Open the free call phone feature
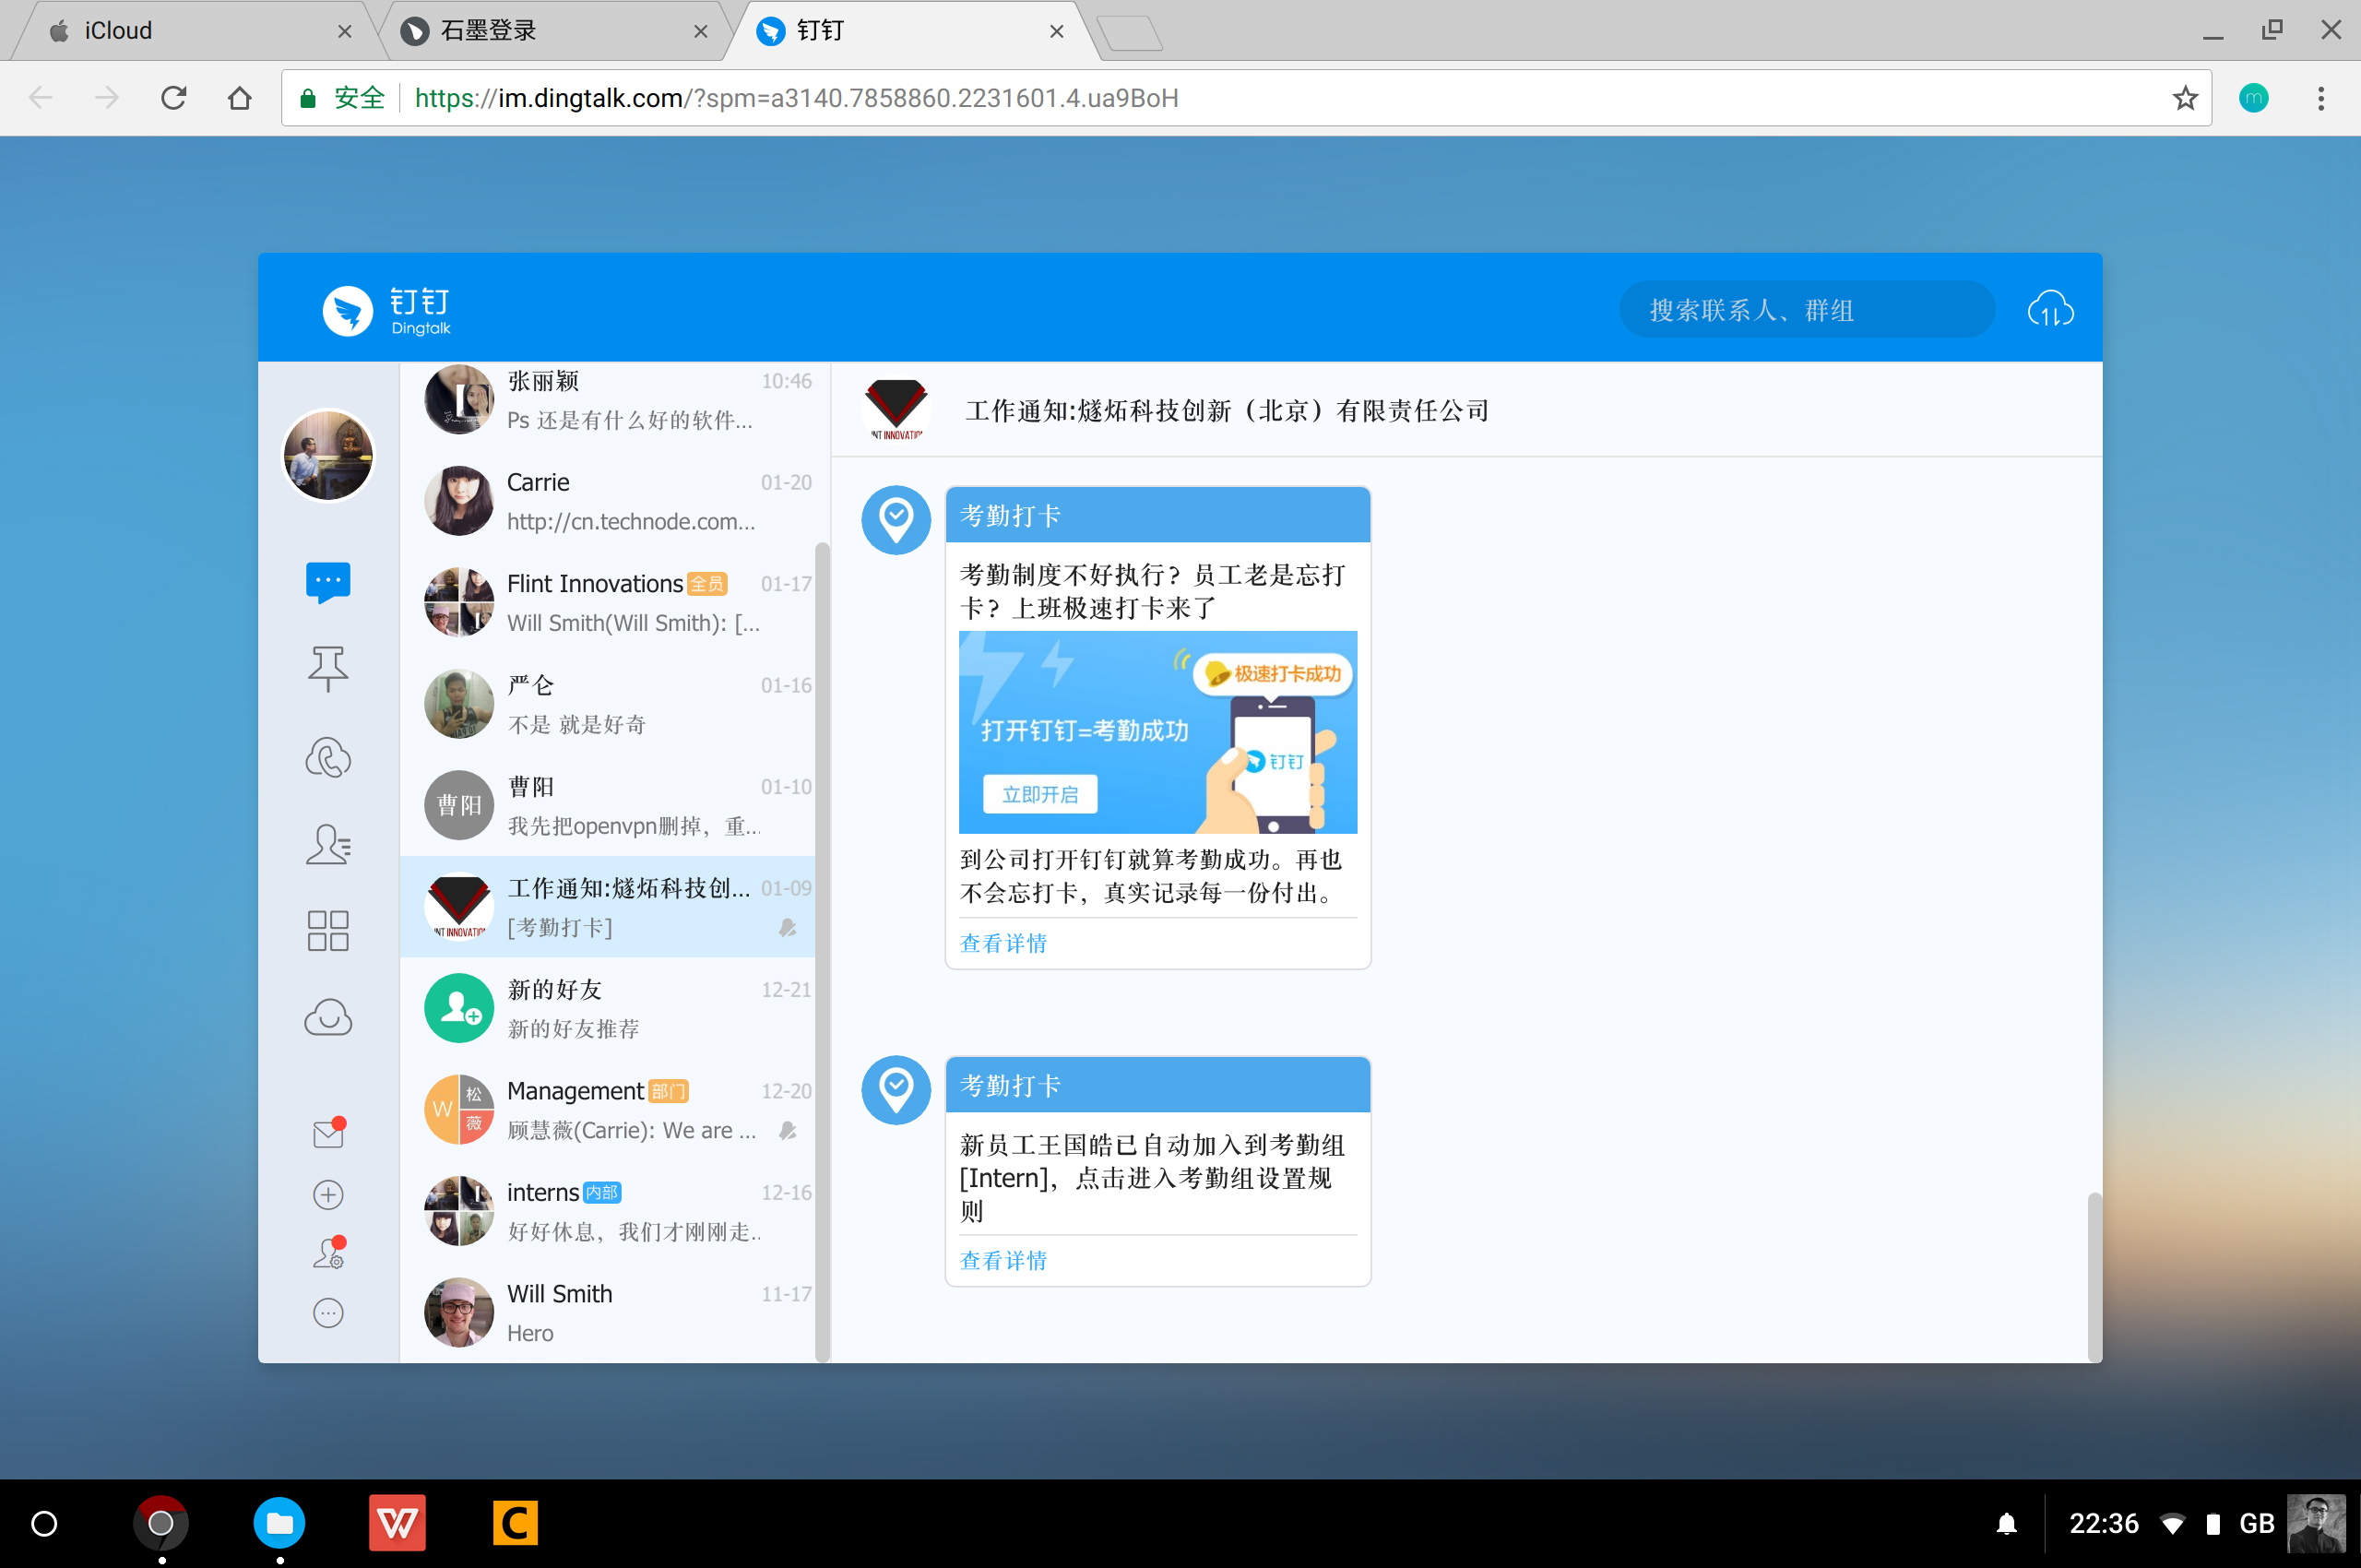 [x=327, y=757]
